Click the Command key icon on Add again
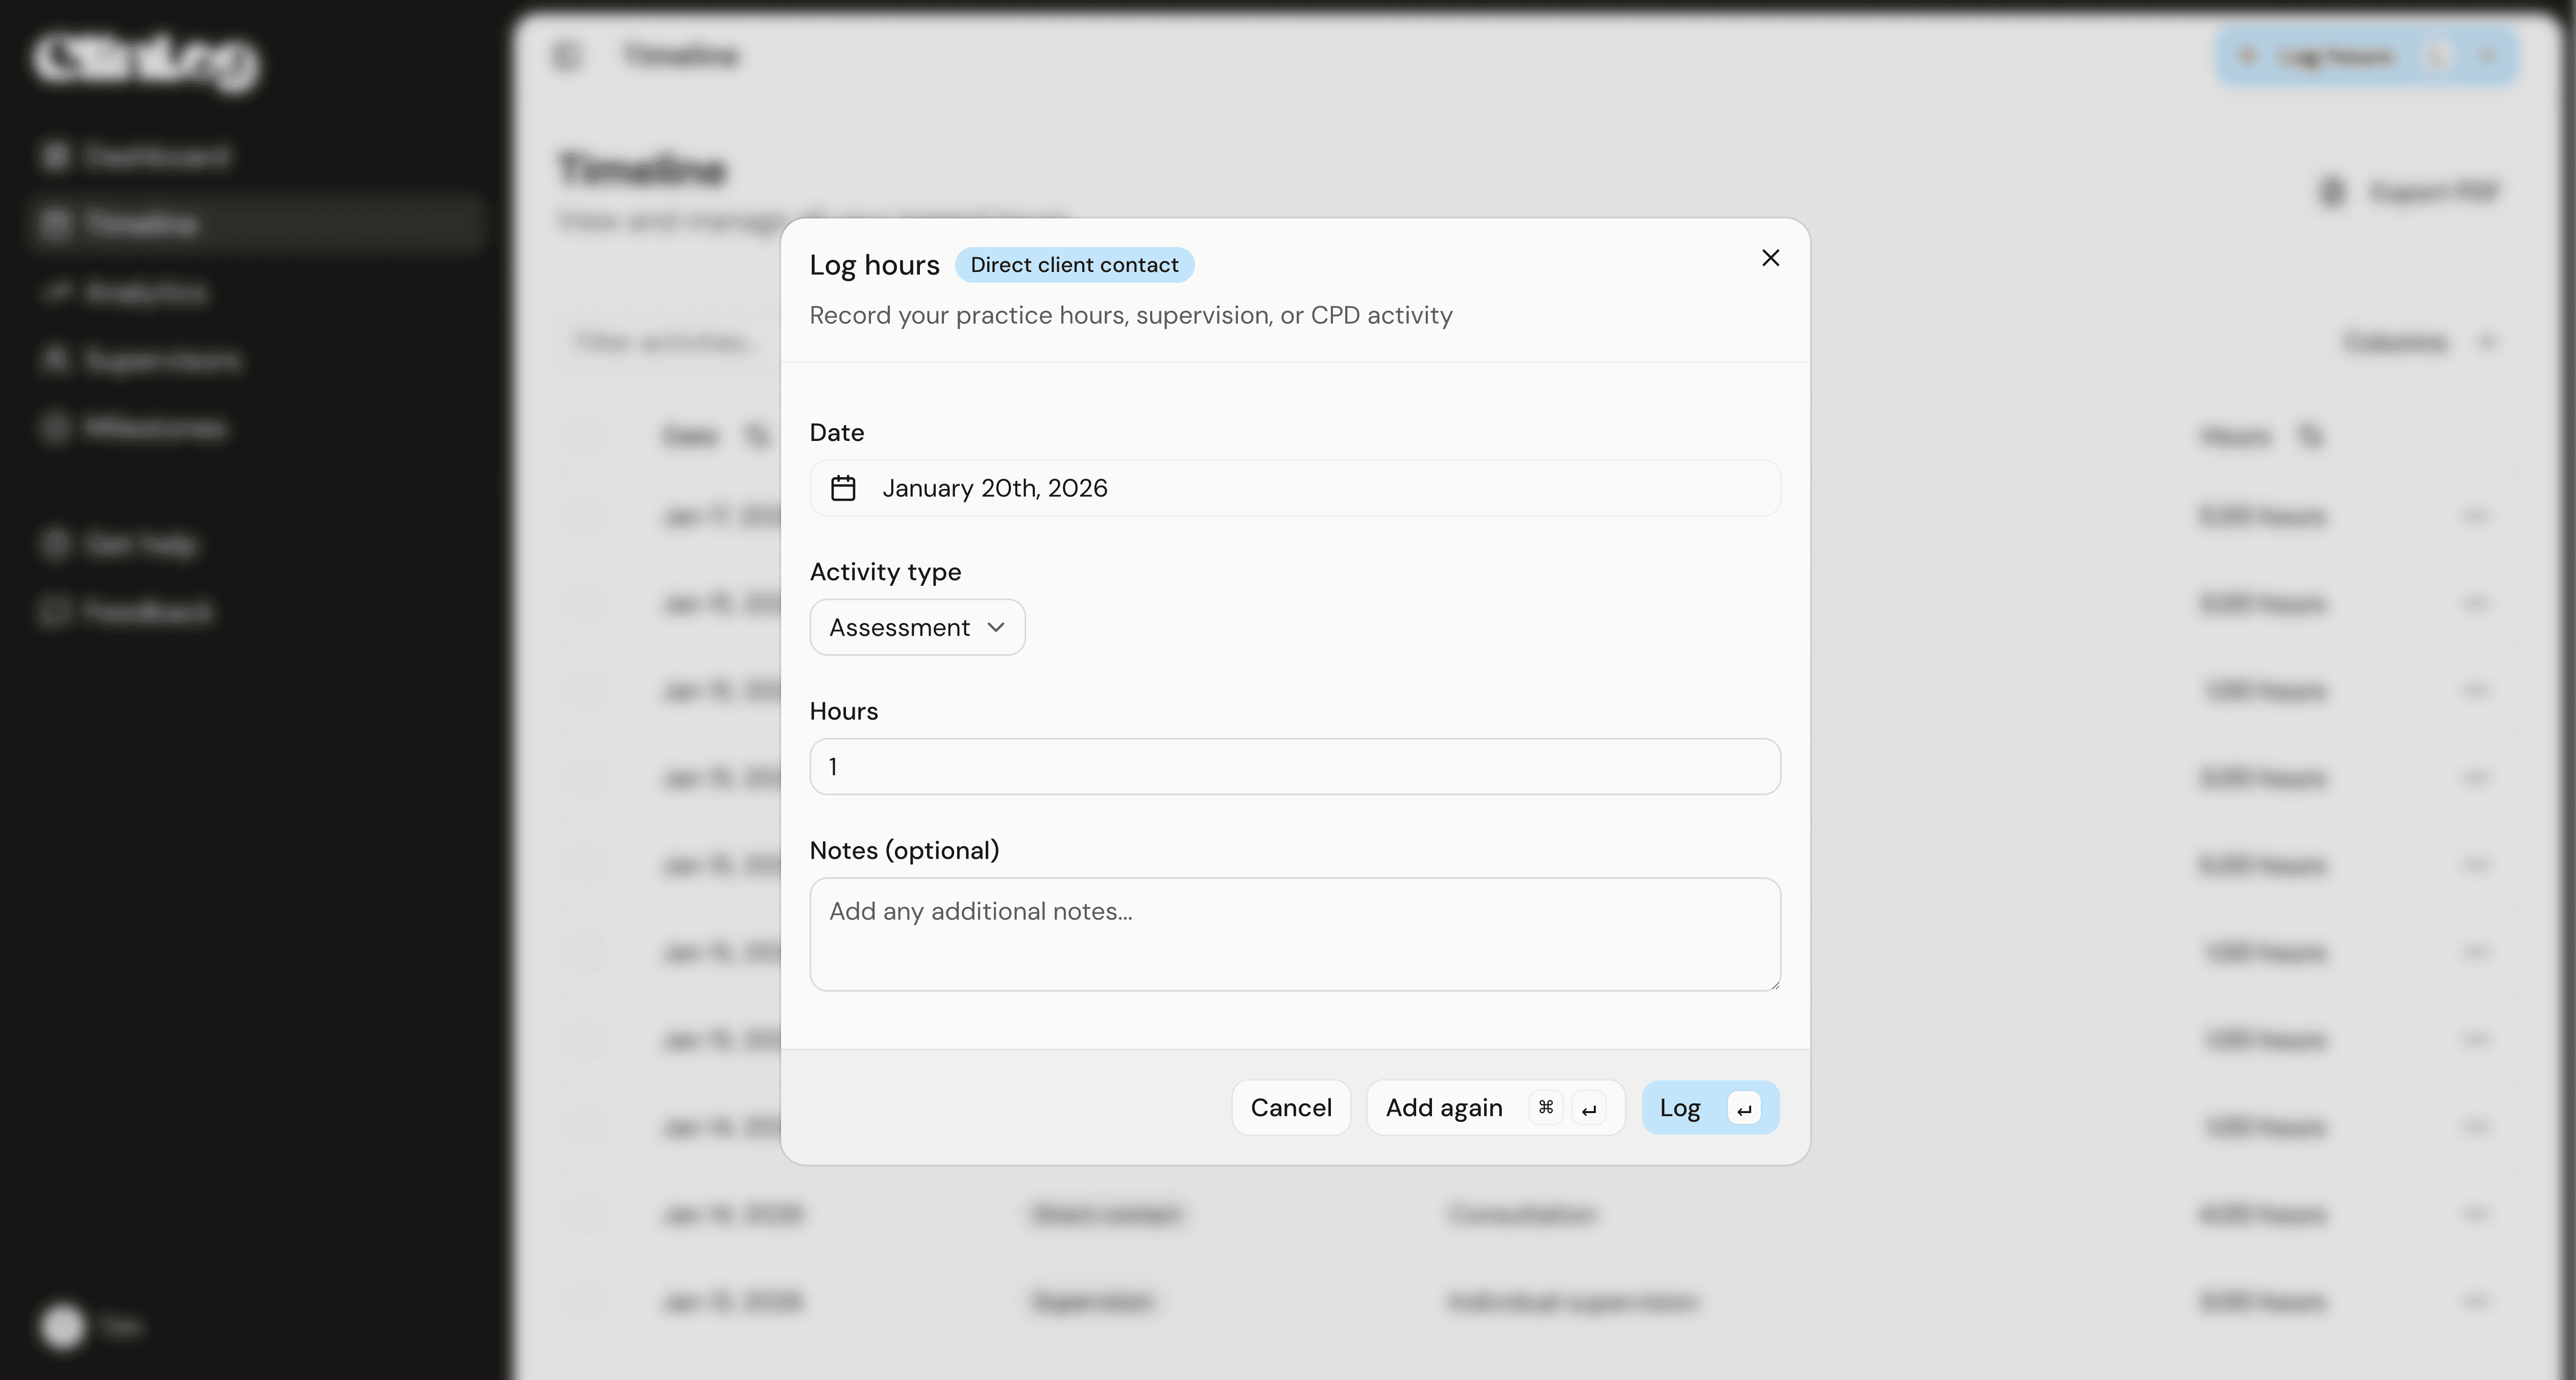The height and width of the screenshot is (1380, 2576). point(1545,1108)
